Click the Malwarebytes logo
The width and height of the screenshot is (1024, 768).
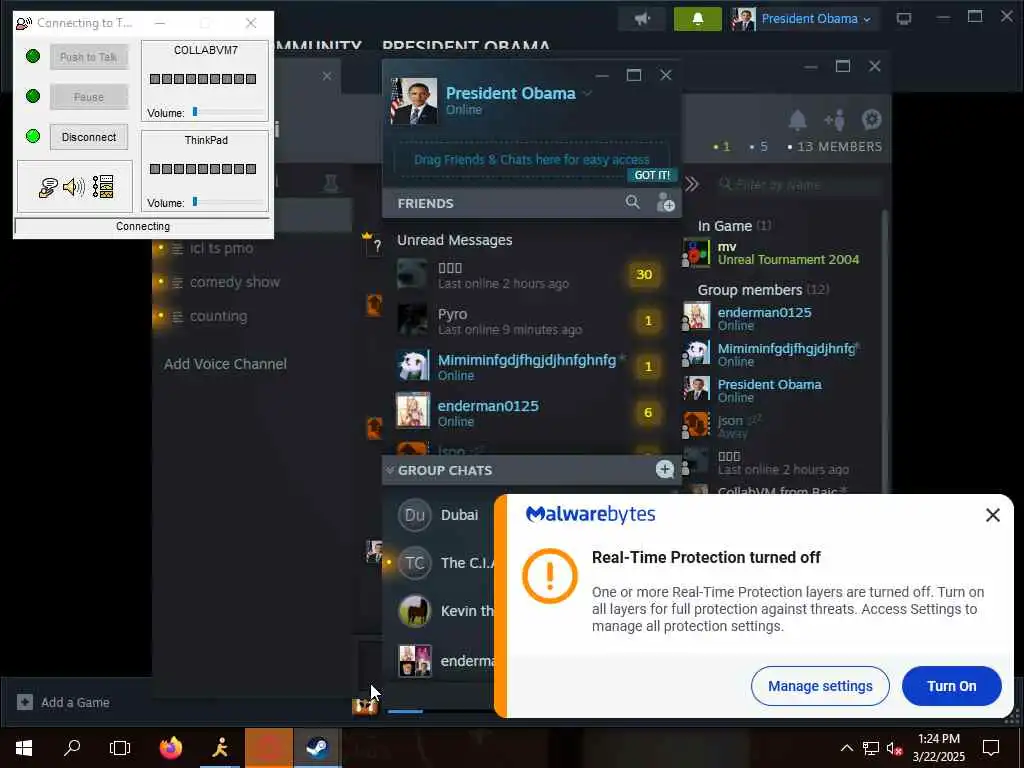tap(590, 515)
